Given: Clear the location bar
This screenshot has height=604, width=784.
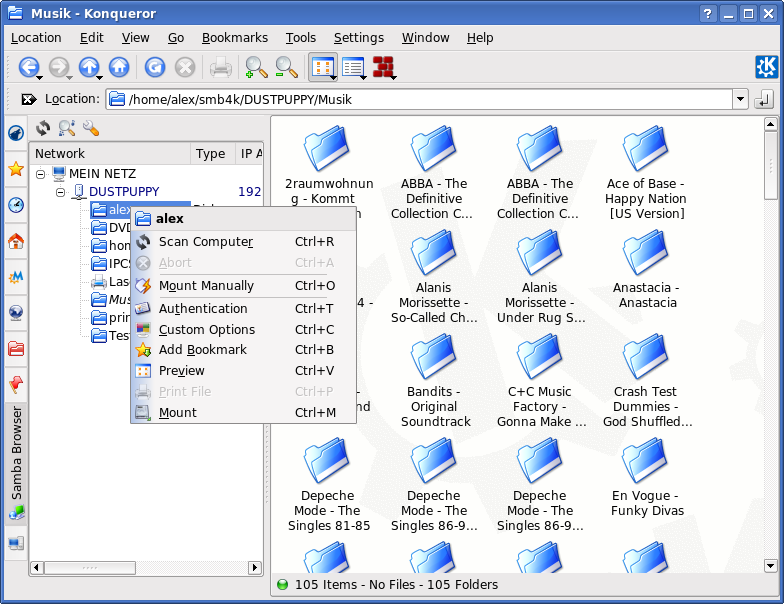Looking at the screenshot, I should (x=29, y=100).
